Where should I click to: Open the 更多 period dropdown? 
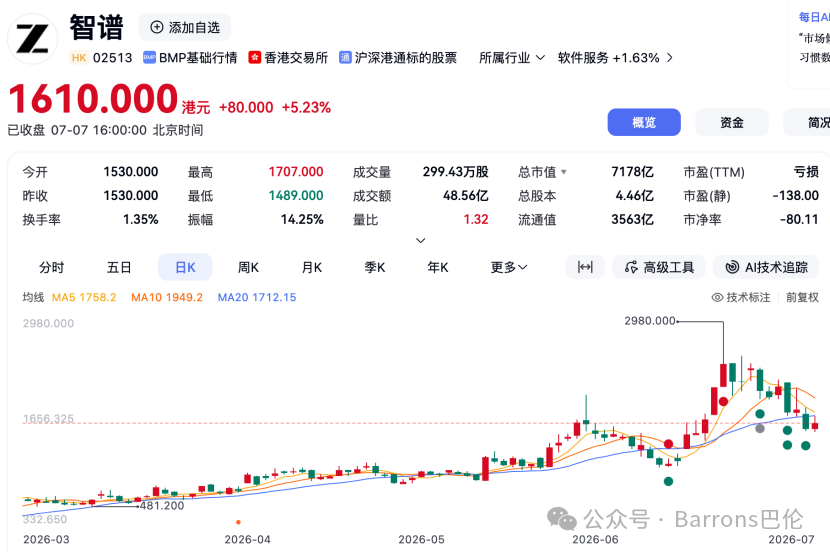click(509, 267)
